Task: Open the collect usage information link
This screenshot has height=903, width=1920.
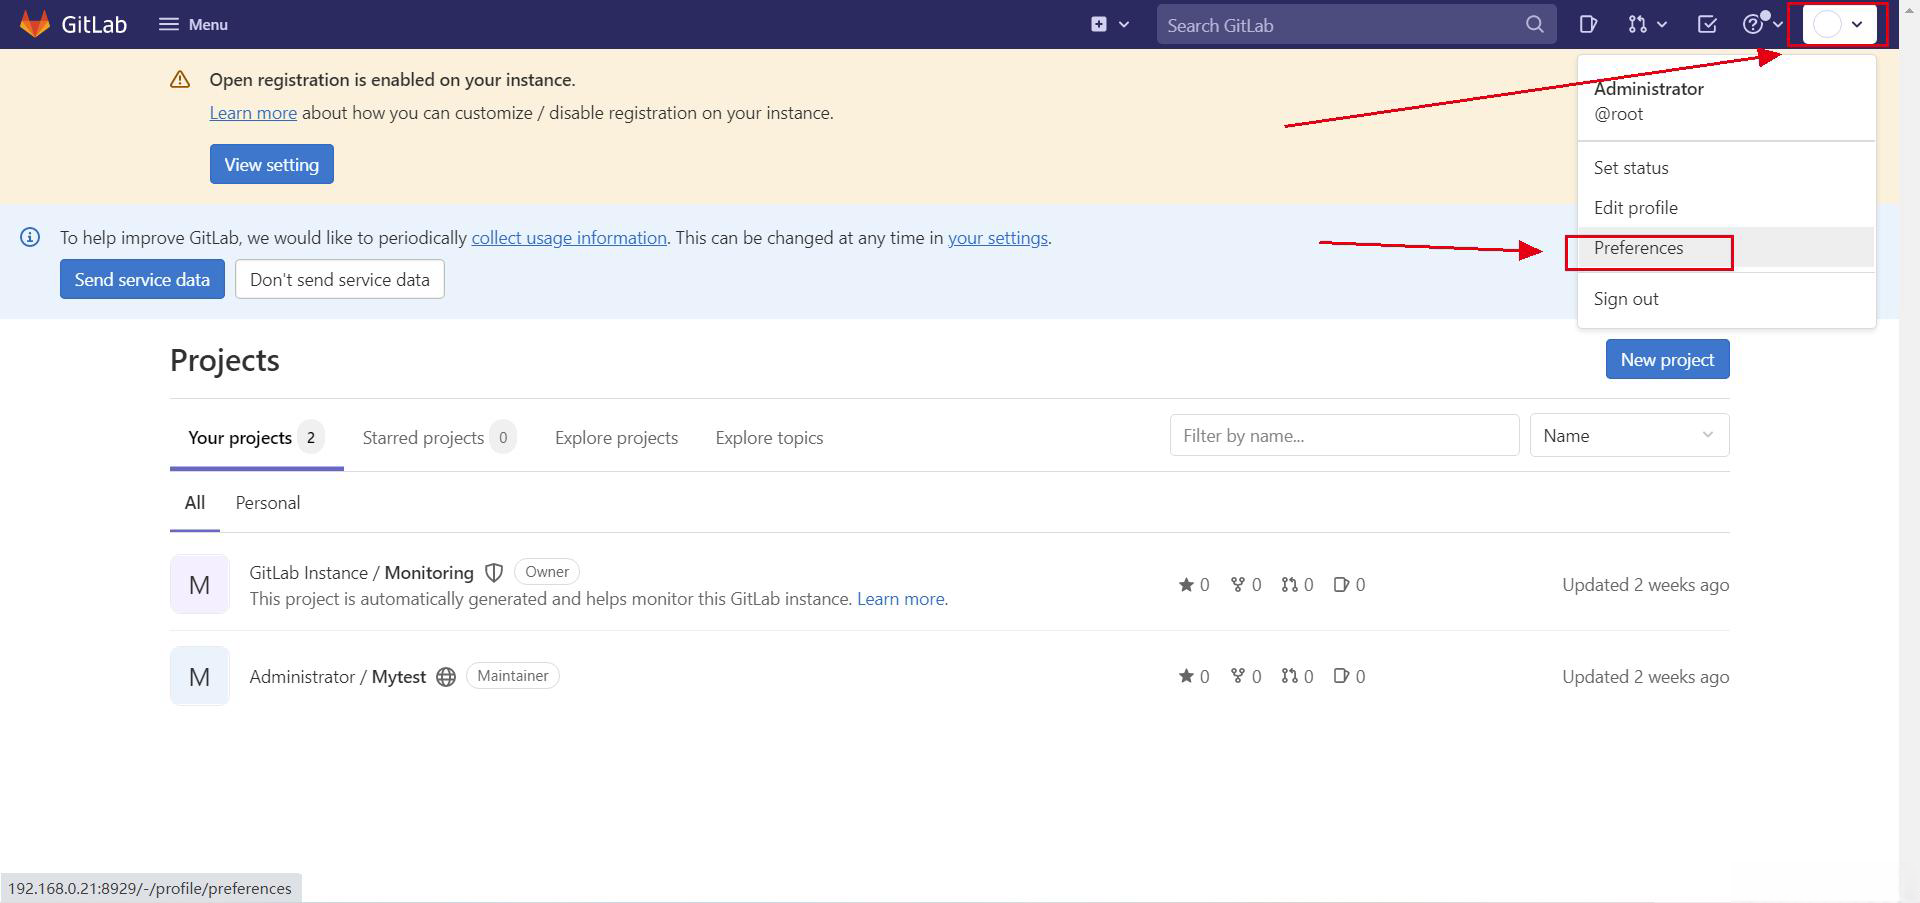Action: (x=569, y=238)
